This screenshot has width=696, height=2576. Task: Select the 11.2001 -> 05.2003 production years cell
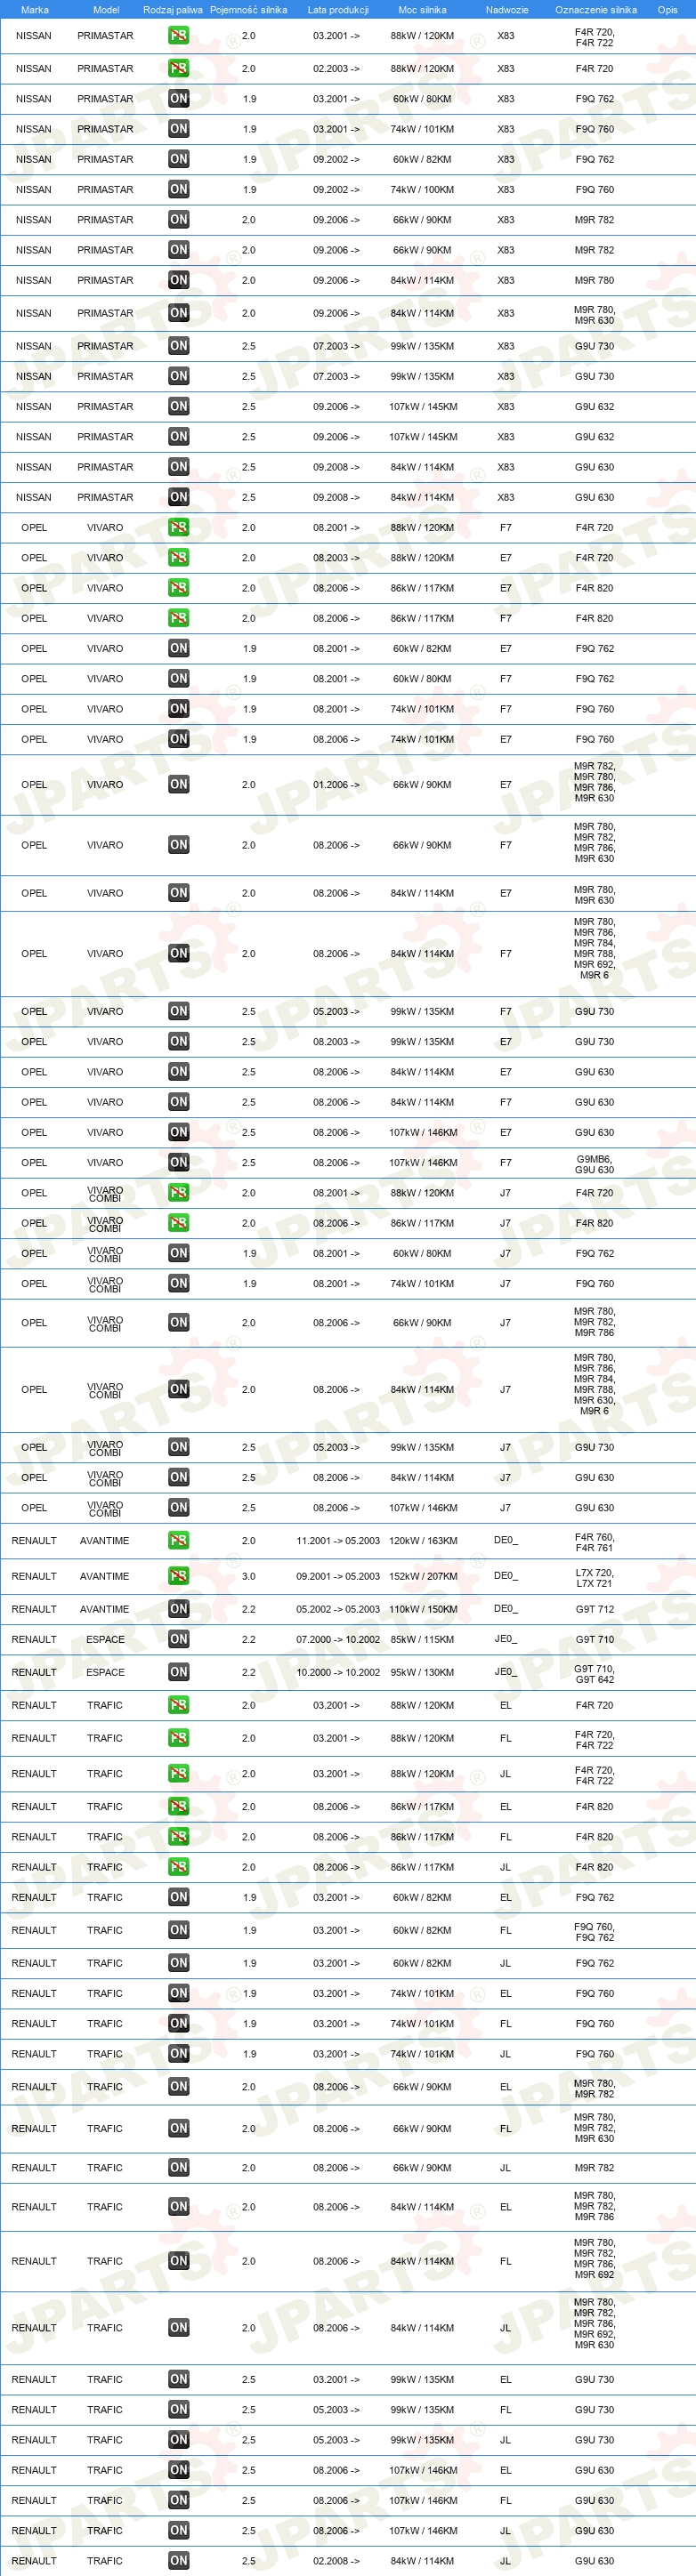point(338,1541)
